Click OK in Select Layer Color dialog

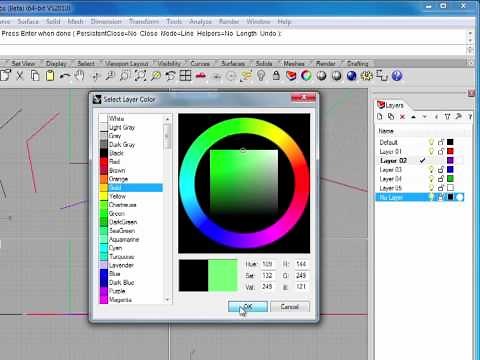point(248,307)
